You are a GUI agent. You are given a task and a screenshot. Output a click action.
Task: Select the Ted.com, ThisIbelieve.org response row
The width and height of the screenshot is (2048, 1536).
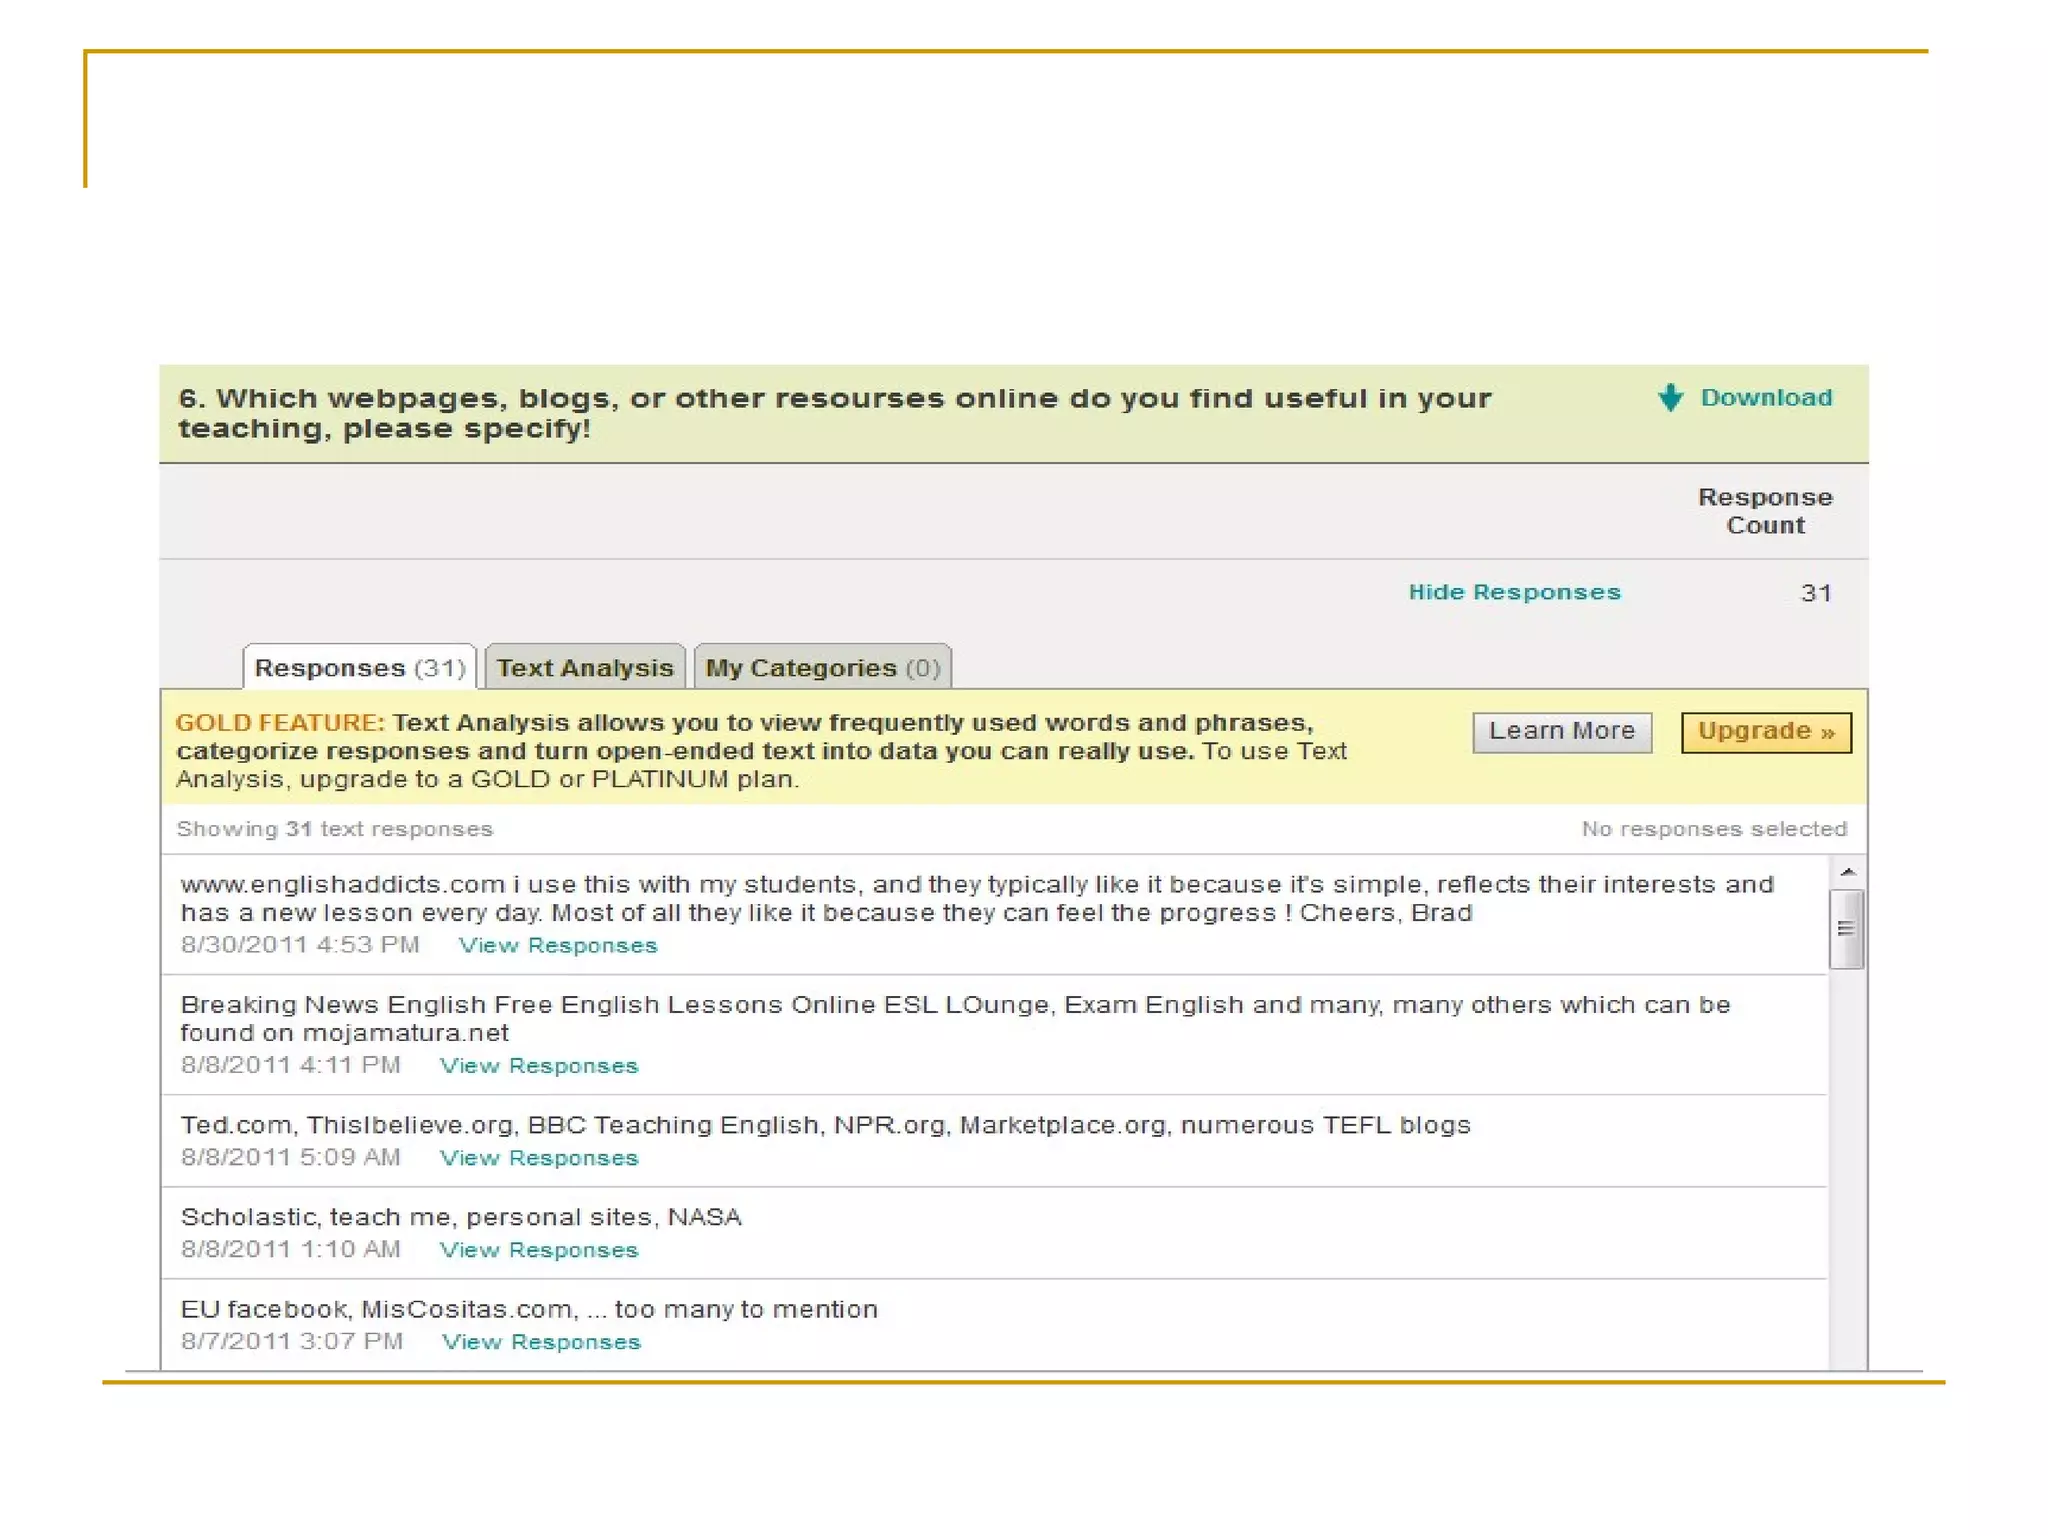click(x=825, y=1125)
